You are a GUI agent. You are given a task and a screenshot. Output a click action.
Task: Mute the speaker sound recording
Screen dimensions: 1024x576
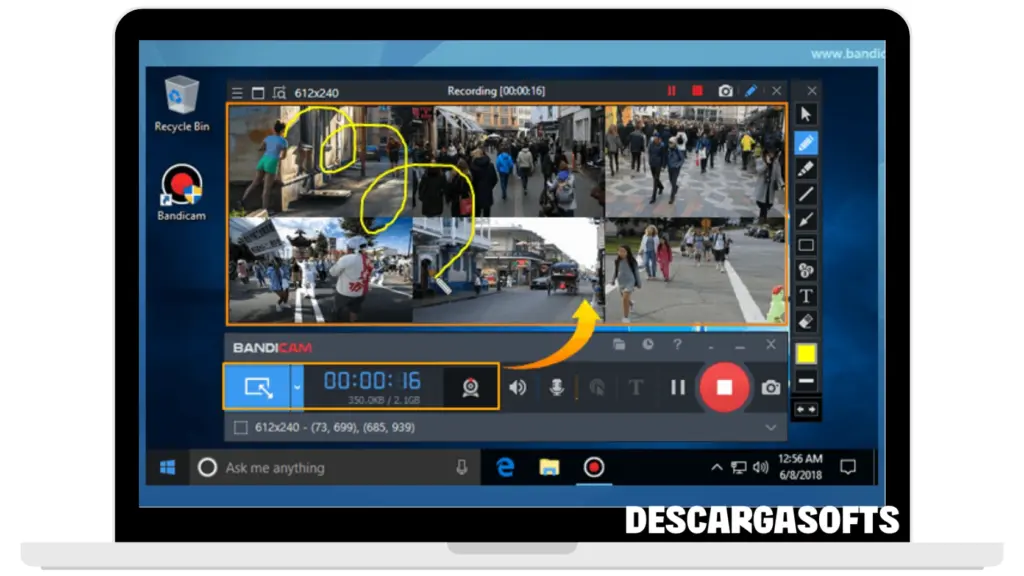(x=517, y=387)
